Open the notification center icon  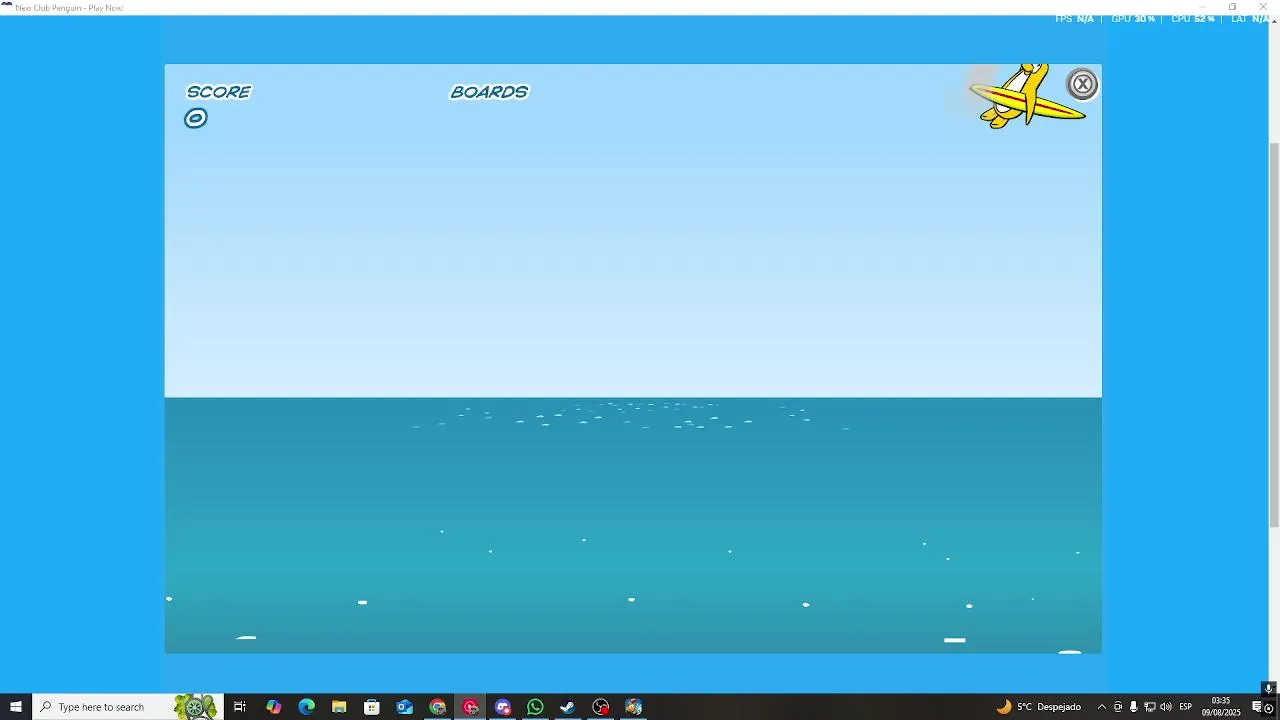click(x=1257, y=707)
